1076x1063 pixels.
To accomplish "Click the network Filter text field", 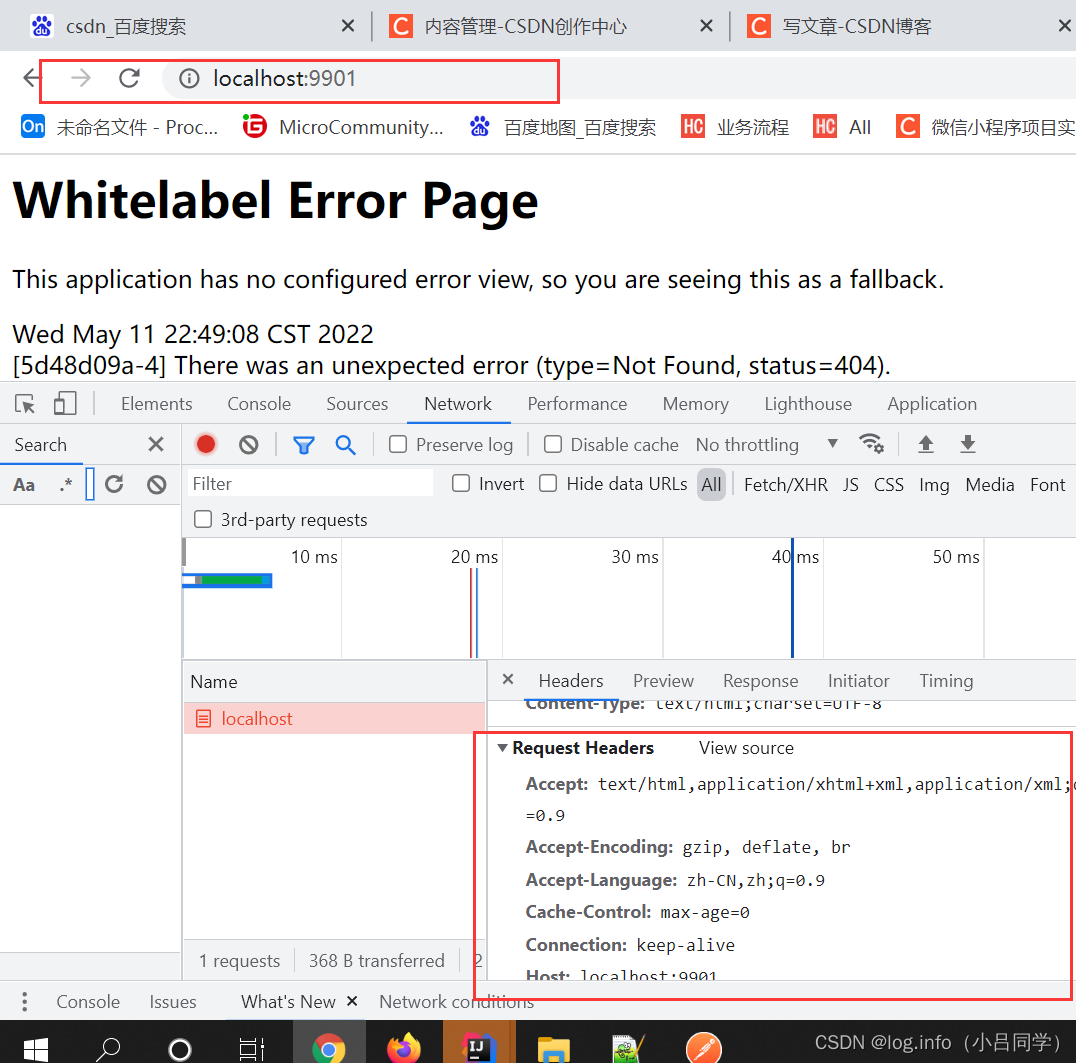I will click(310, 484).
